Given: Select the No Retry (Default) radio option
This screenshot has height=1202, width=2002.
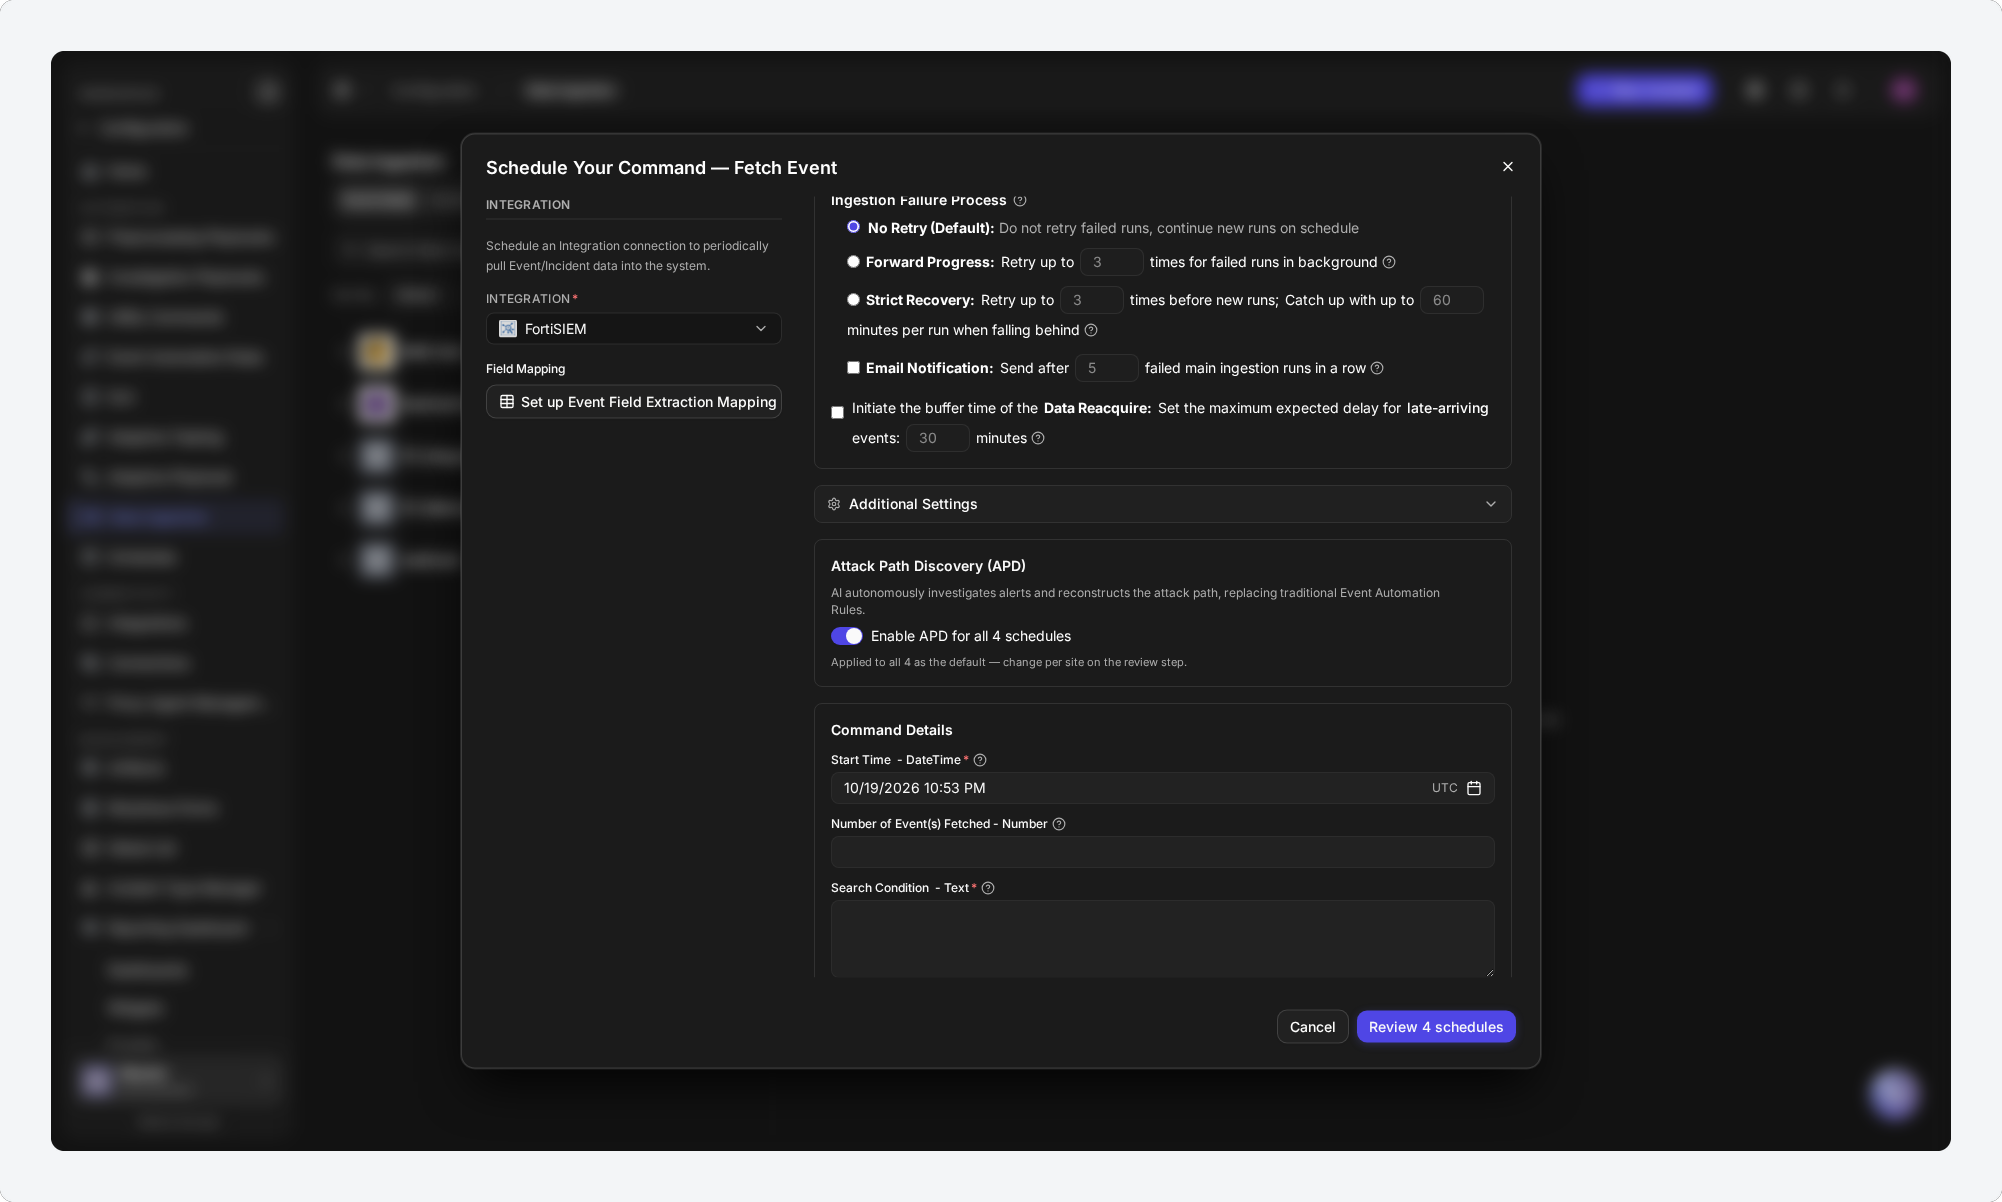Looking at the screenshot, I should coord(854,227).
